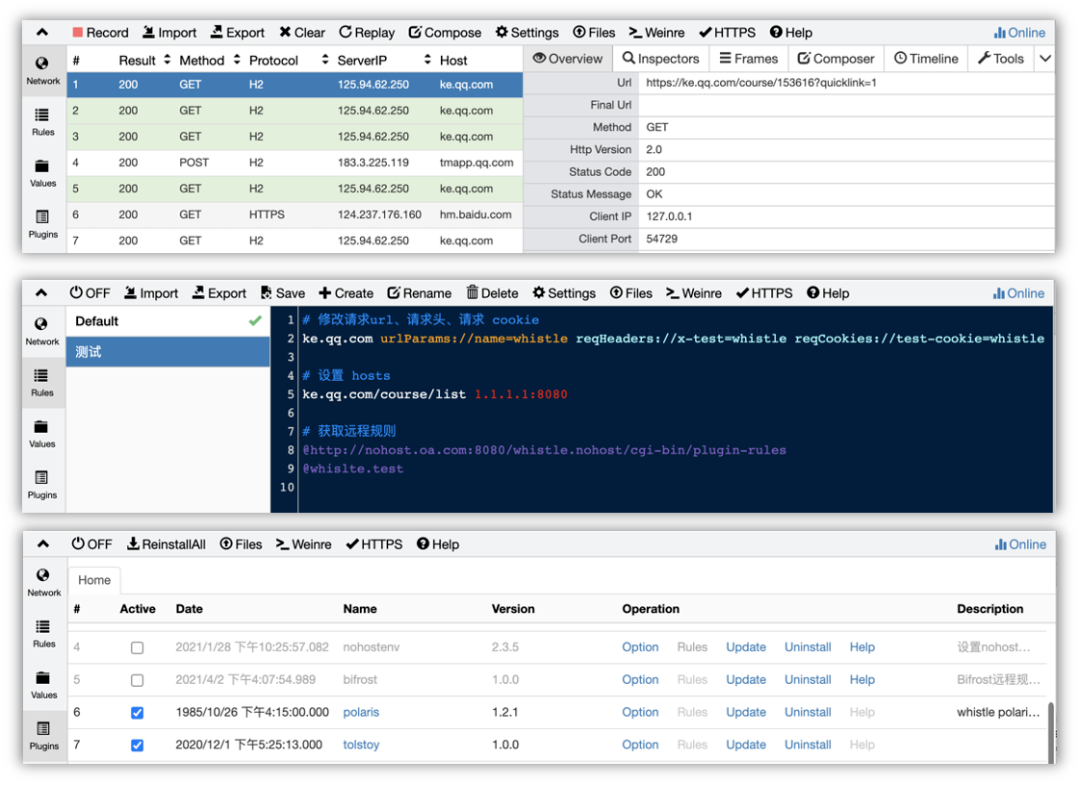The image size is (1080, 785).
Task: Enable the bifrost plugin checkbox
Action: 137,680
